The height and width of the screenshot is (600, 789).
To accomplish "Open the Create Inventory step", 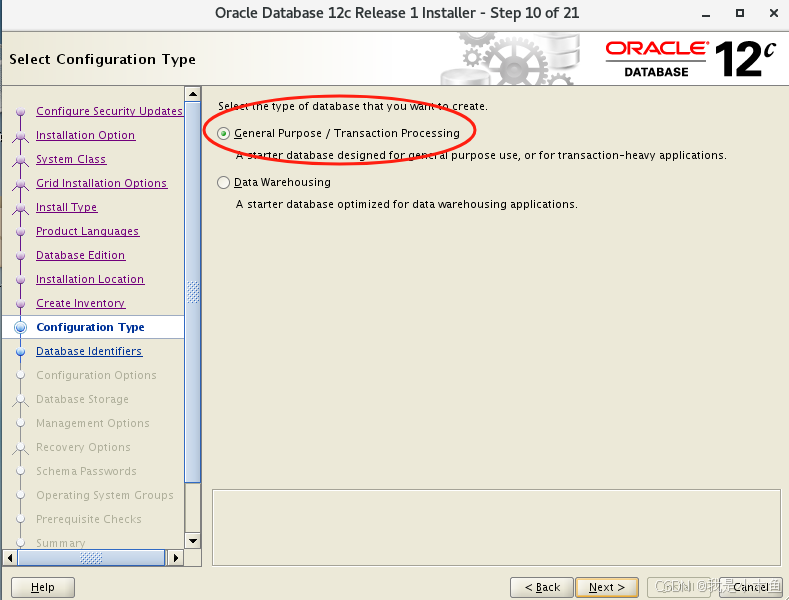I will point(81,304).
